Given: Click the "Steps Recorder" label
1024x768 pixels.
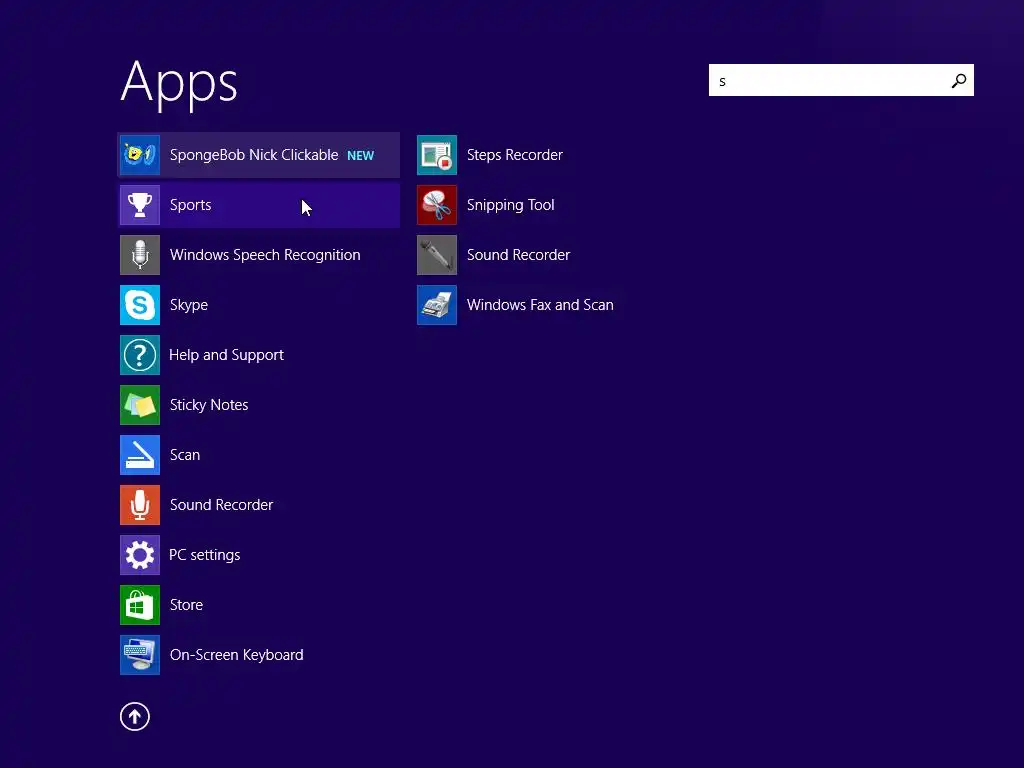Looking at the screenshot, I should click(x=515, y=155).
